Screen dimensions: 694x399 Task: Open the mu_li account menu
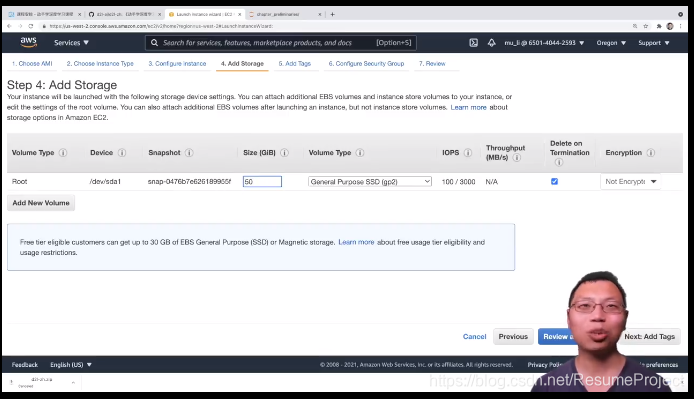coord(544,43)
